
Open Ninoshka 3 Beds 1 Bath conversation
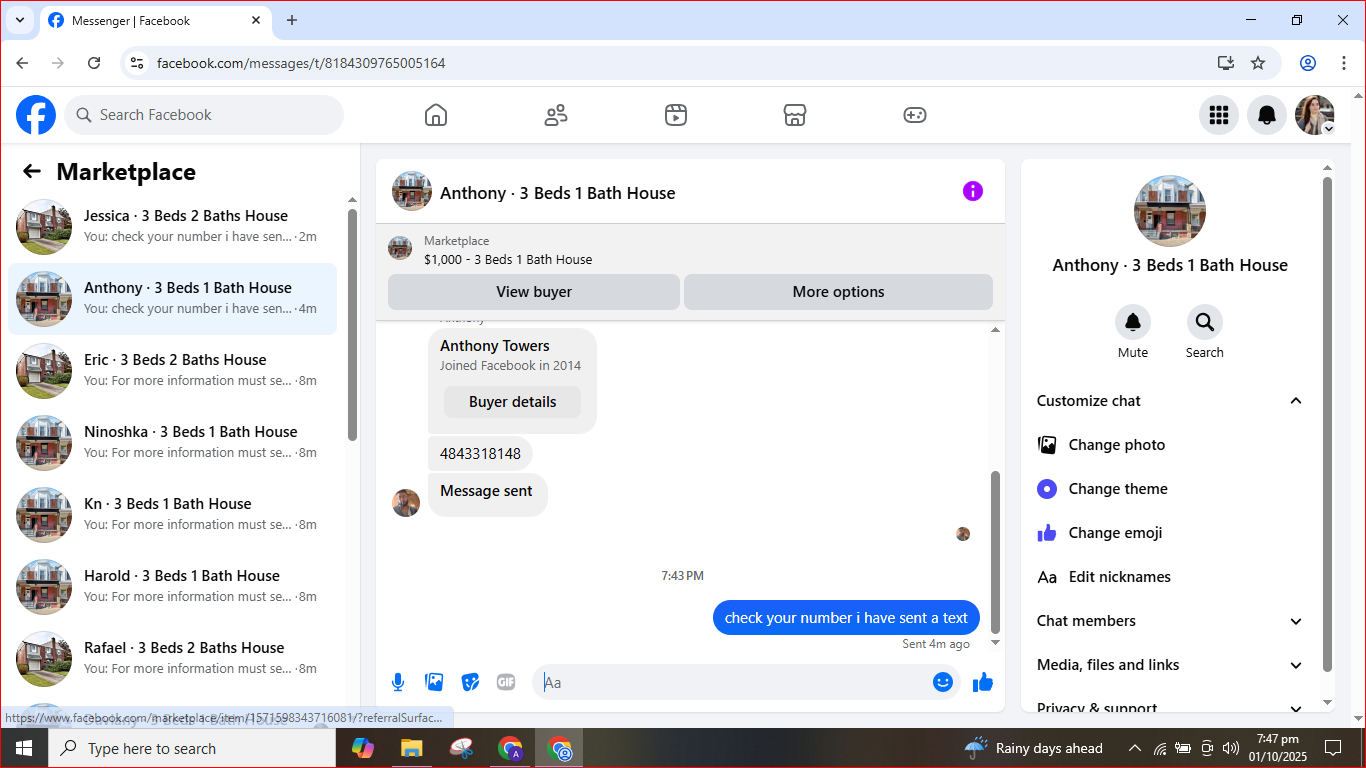[172, 443]
